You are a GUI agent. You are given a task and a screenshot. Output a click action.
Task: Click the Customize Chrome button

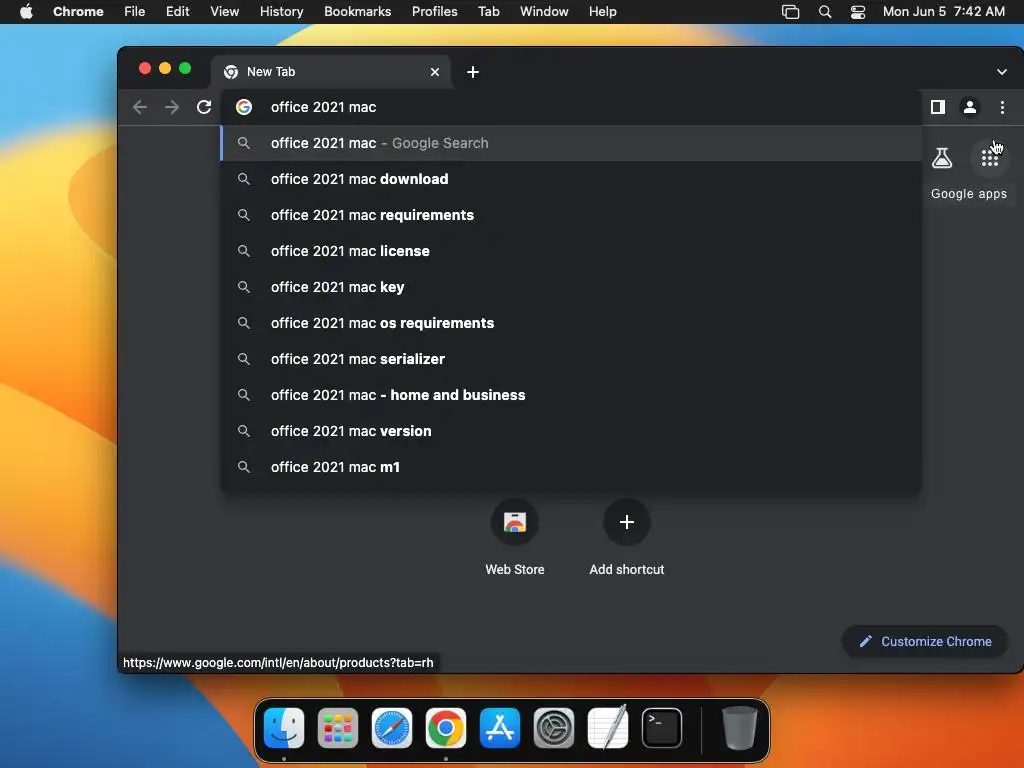pyautogui.click(x=925, y=641)
